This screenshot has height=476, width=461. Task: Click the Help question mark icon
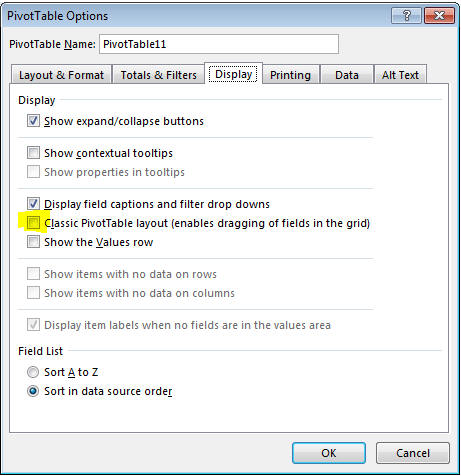tap(406, 16)
